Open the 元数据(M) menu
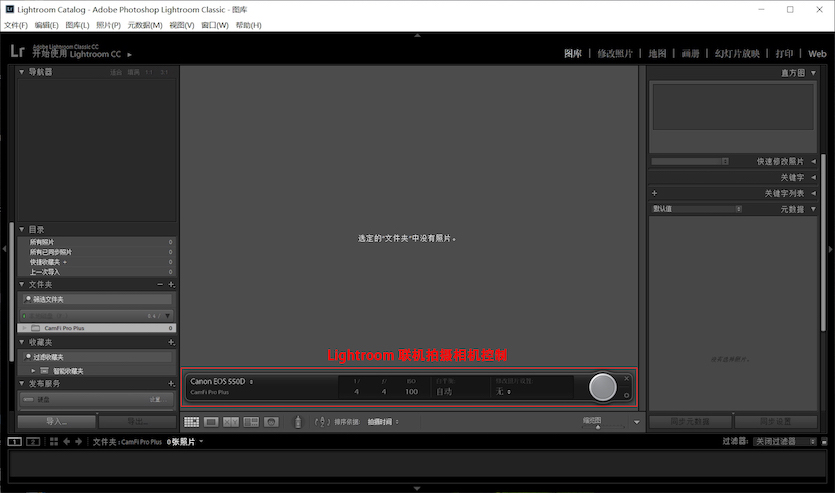This screenshot has width=835, height=493. pos(145,25)
